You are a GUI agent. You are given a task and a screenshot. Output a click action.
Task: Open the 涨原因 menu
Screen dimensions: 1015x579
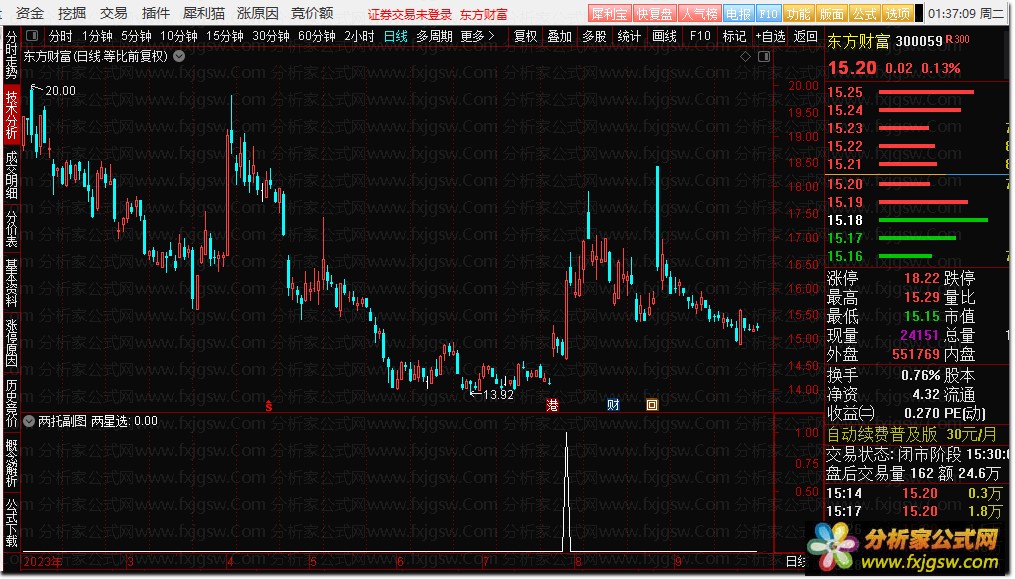[x=258, y=13]
